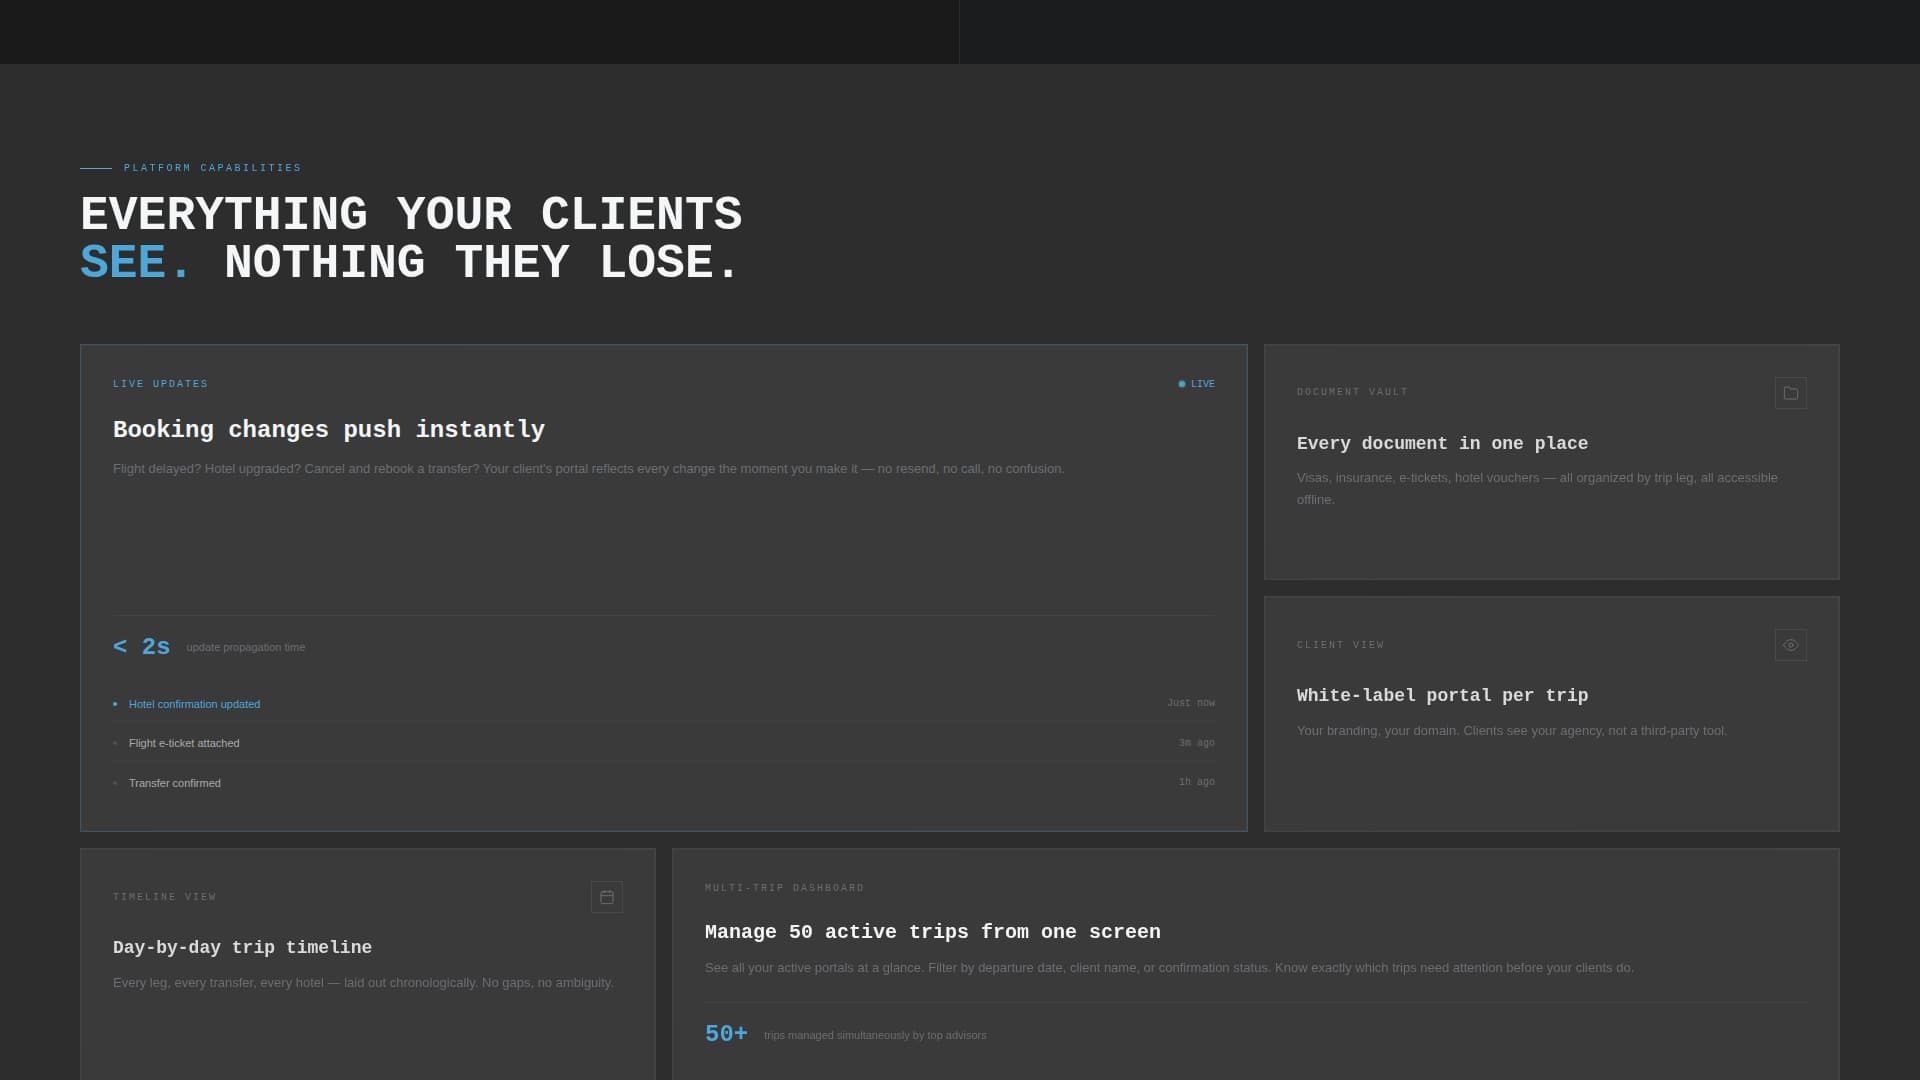Click 'Manage 50 active trips' heading
Image resolution: width=1920 pixels, height=1080 pixels.
pyautogui.click(x=932, y=932)
